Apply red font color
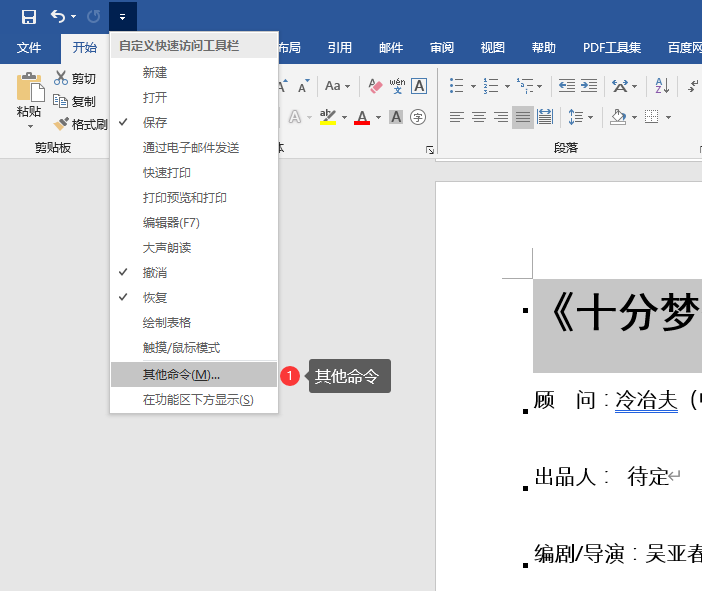702x591 pixels. coord(362,117)
